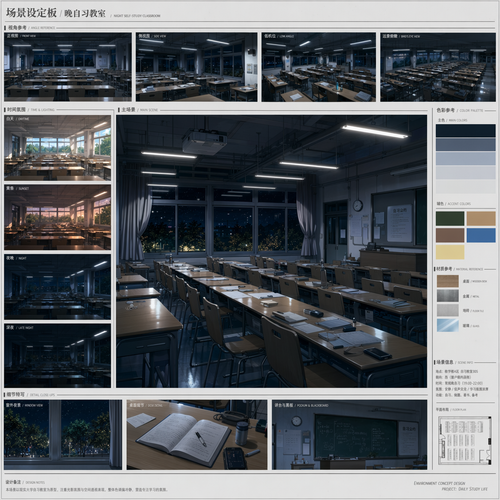Open the Low Angle reference thumbnail
This screenshot has height=500, width=500.
point(319,67)
